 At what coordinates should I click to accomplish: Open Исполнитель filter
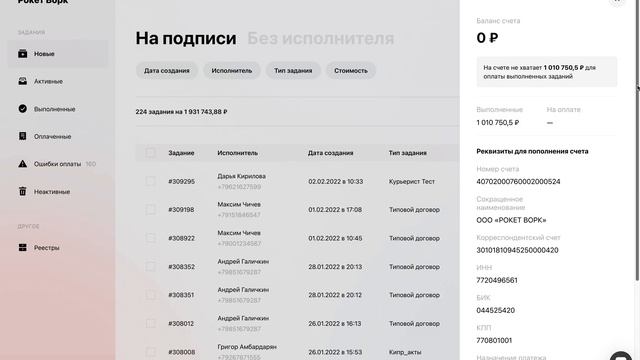point(231,71)
